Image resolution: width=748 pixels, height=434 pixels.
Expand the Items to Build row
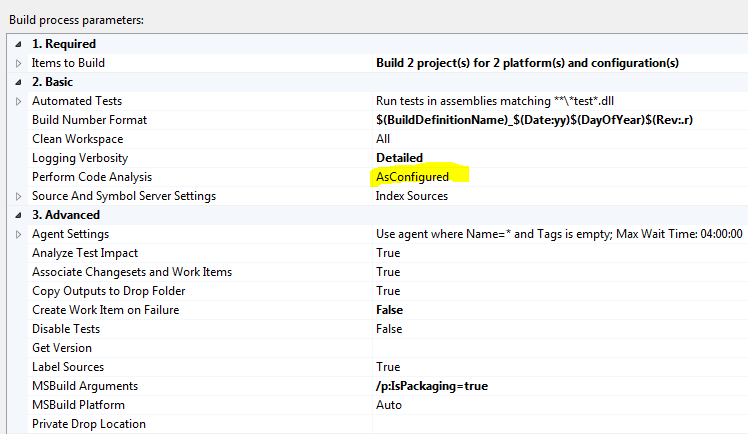pyautogui.click(x=18, y=63)
